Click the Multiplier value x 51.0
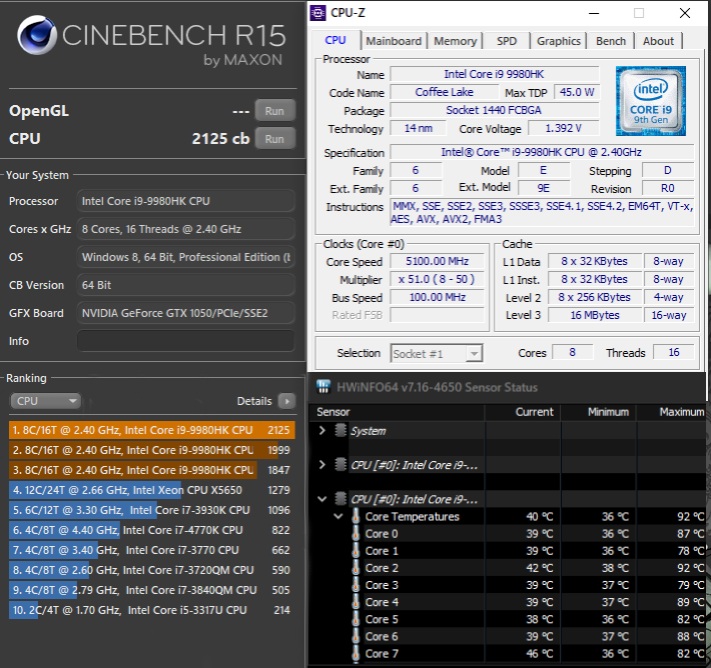The width and height of the screenshot is (711, 668). (x=437, y=279)
